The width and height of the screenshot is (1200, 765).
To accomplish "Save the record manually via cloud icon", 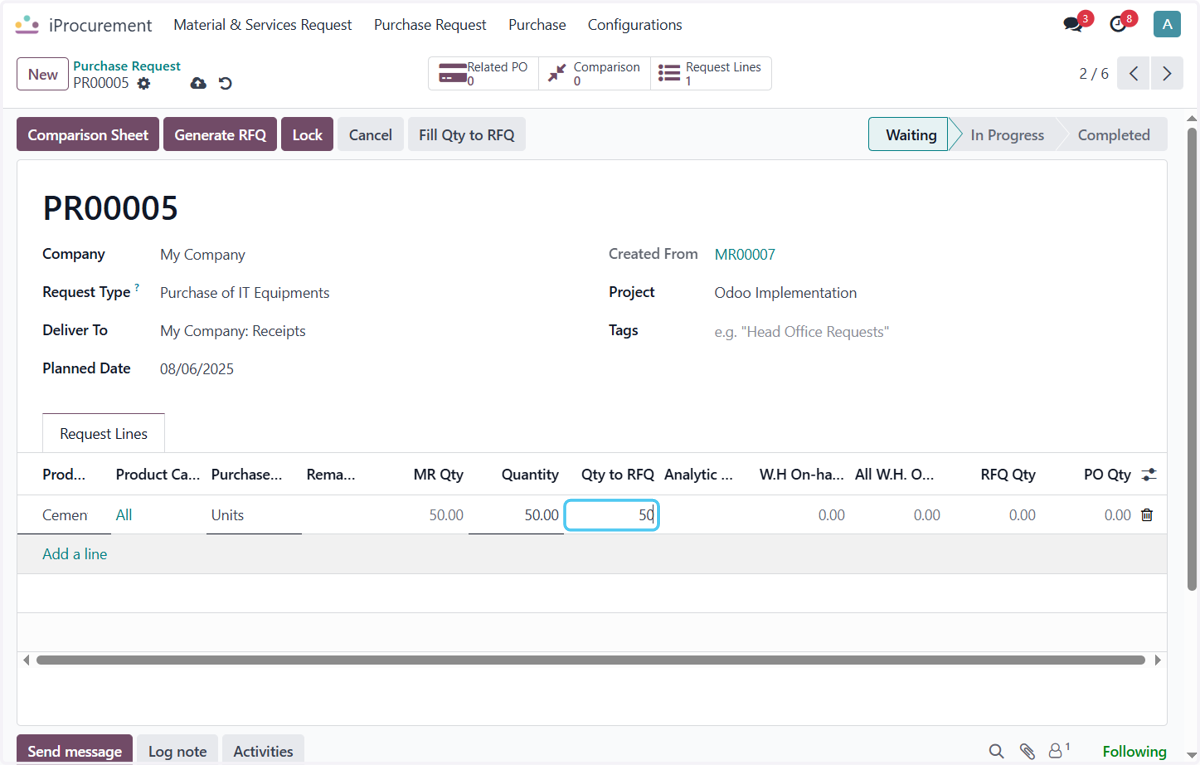I will coord(198,83).
